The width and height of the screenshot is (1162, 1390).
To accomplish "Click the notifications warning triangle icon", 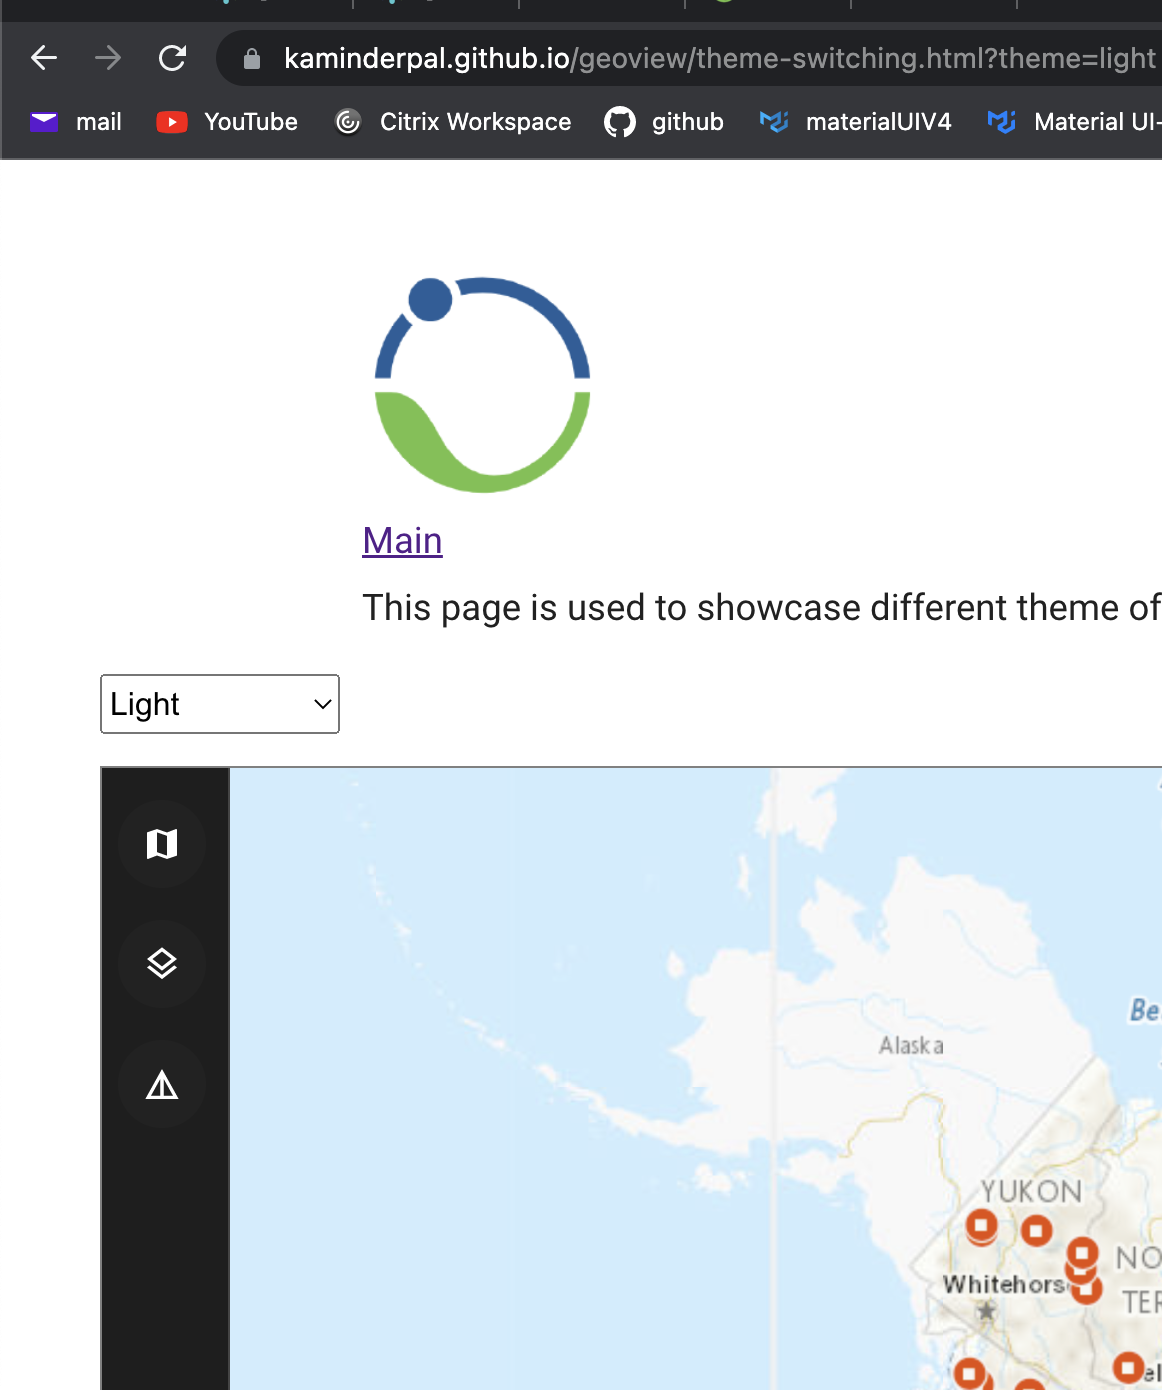I will tap(162, 1085).
